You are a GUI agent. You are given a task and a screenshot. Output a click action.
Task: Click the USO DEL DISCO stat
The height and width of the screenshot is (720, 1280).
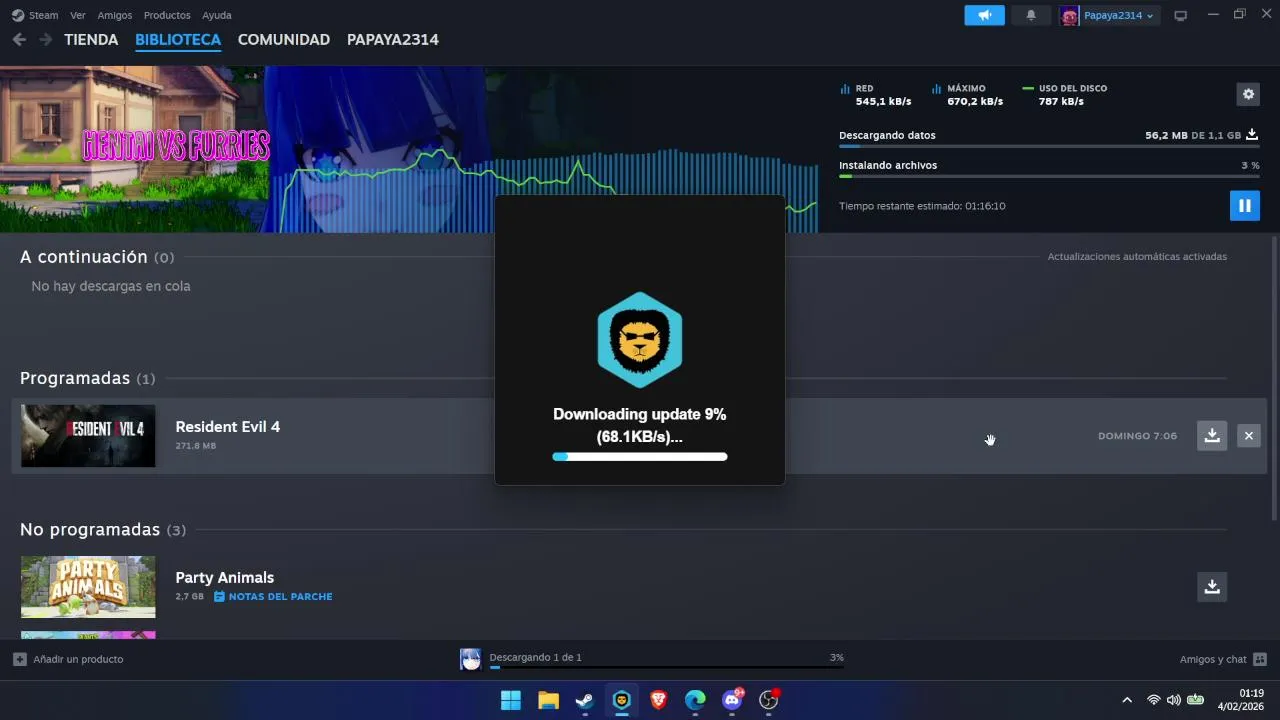(1065, 95)
